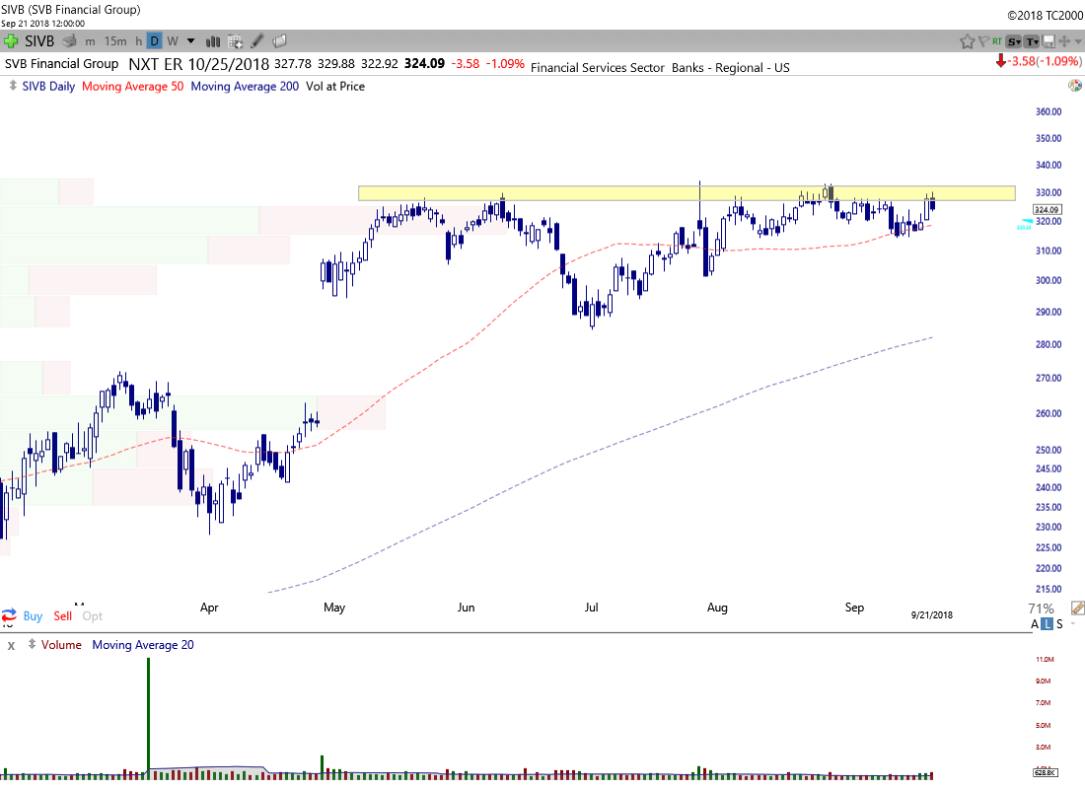Click the save chart floppy icon
Viewport: 1085px width, 789px height.
coord(1048,41)
